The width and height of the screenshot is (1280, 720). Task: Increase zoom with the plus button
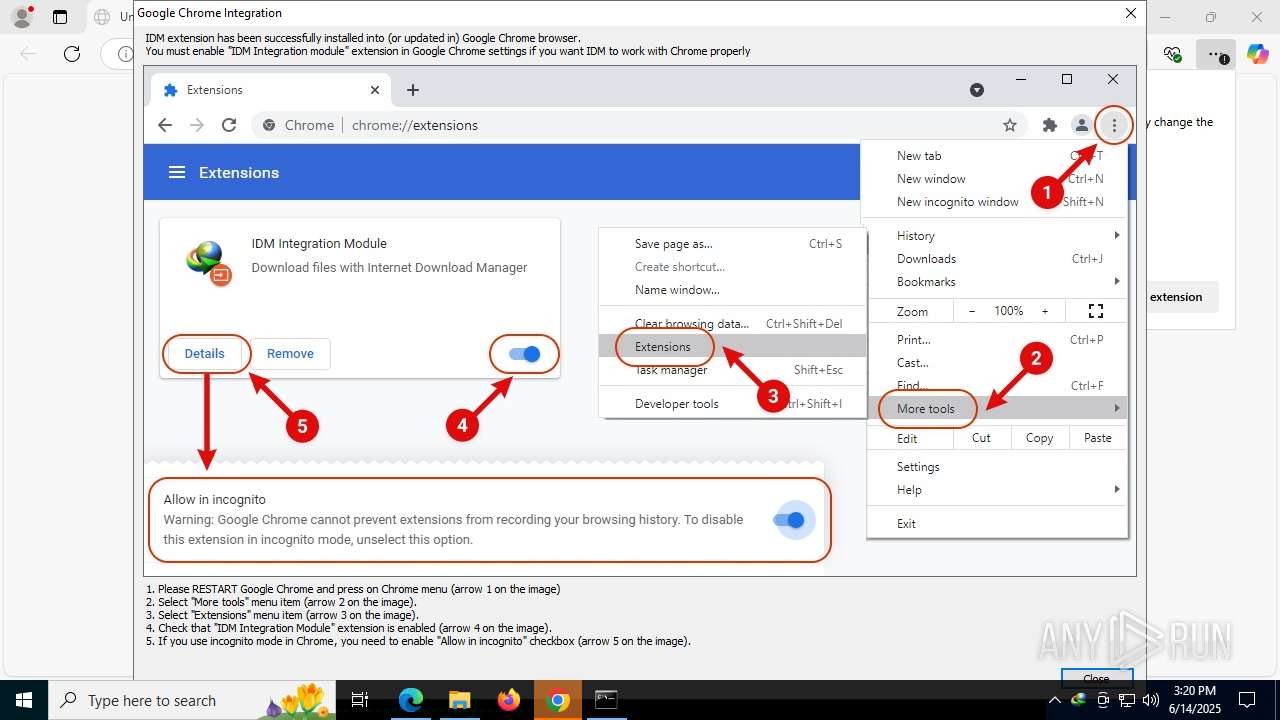click(1046, 311)
